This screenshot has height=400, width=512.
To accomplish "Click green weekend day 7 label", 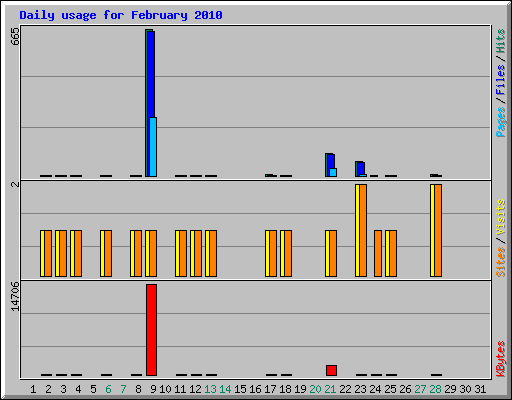I will (x=123, y=389).
